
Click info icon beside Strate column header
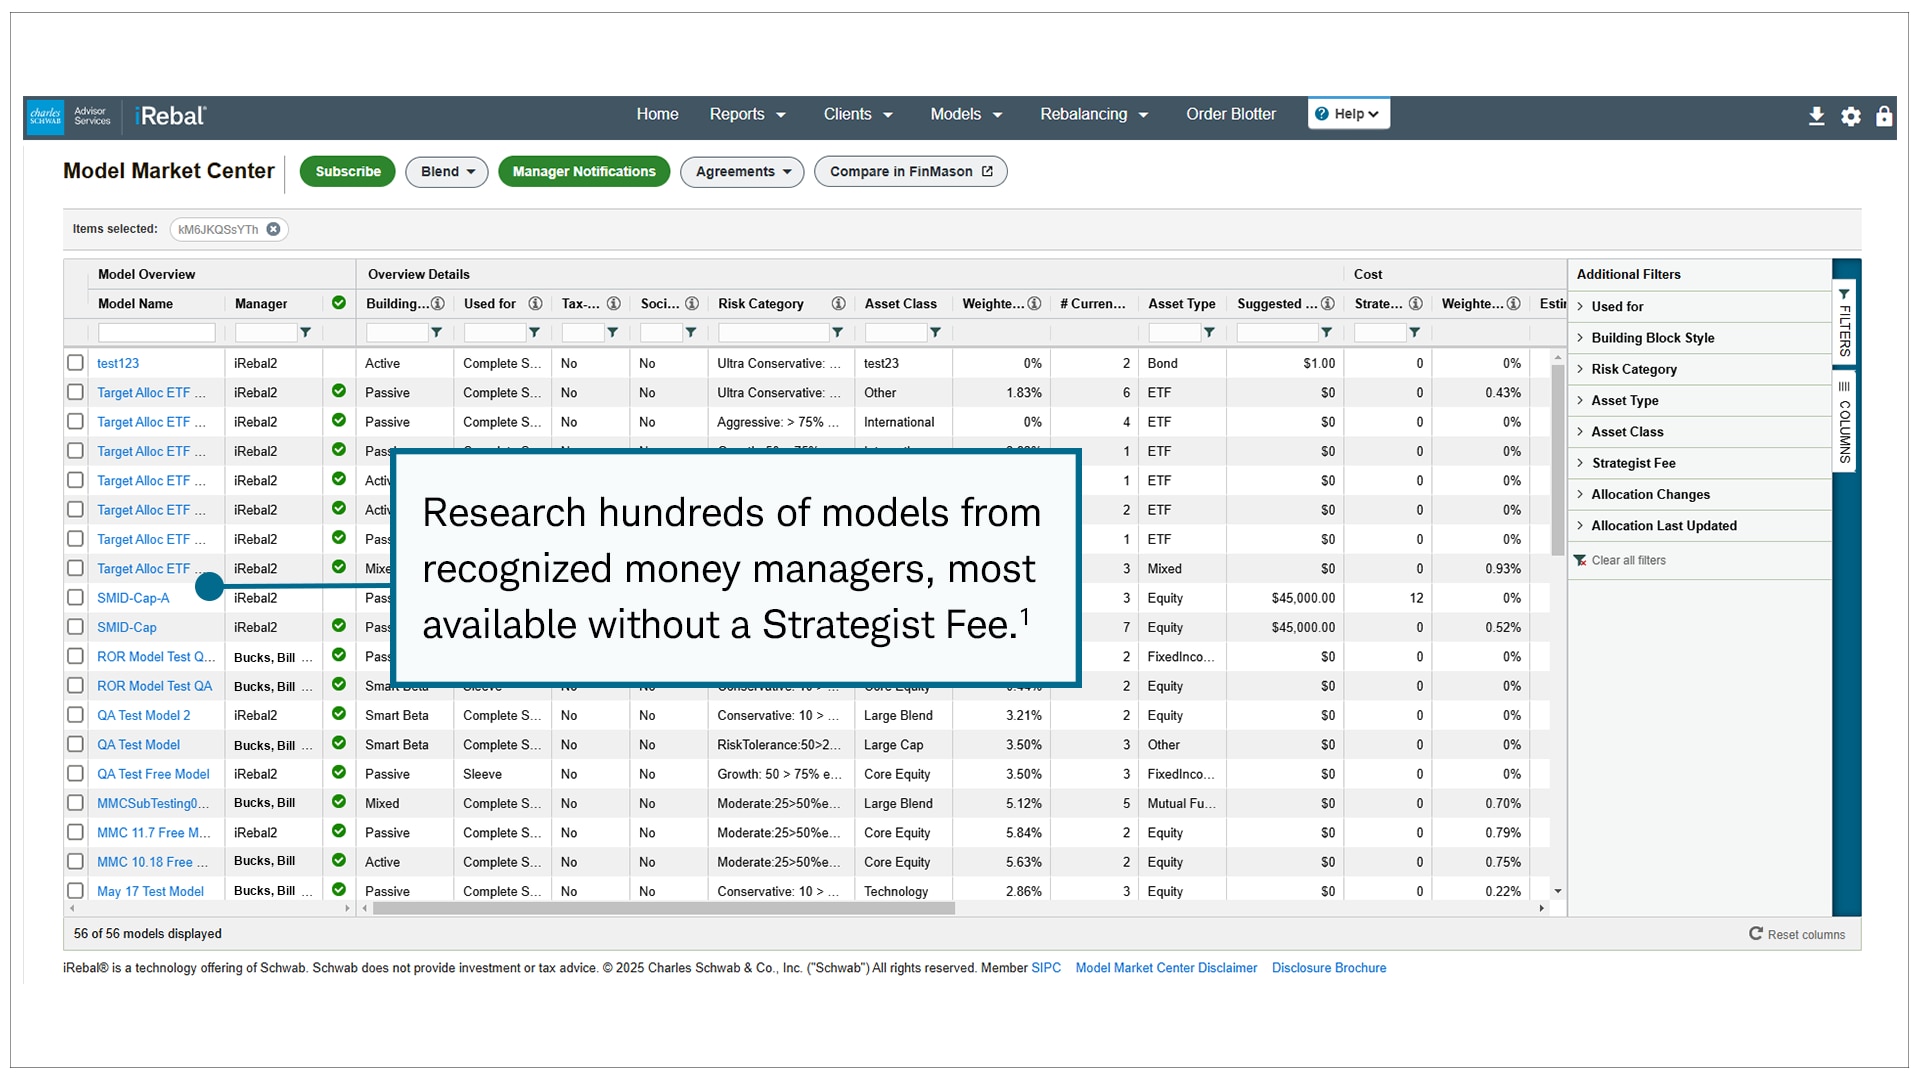tap(1415, 303)
